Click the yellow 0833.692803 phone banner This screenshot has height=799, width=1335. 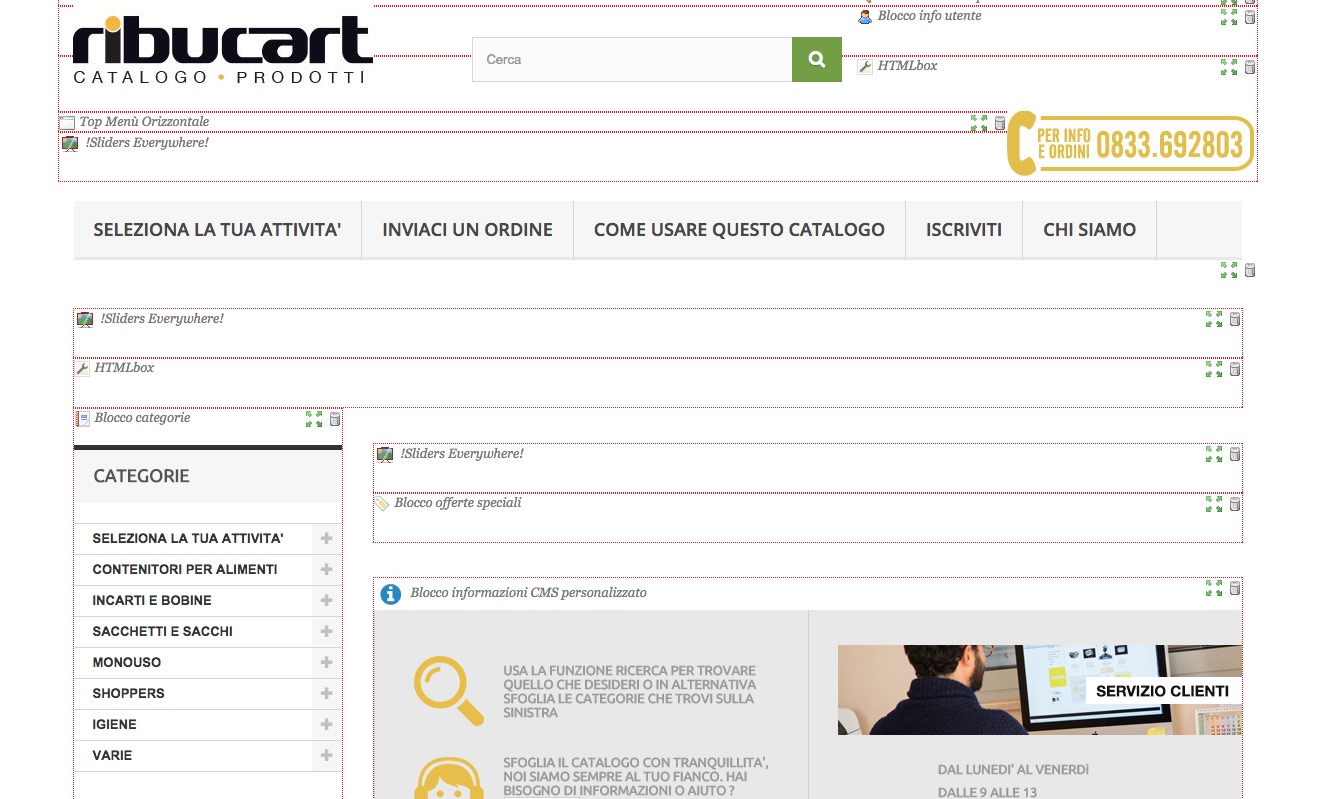(1130, 145)
